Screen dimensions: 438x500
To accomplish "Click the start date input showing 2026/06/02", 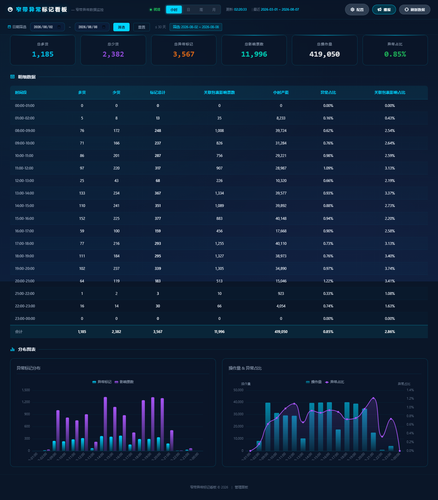I will pyautogui.click(x=47, y=27).
